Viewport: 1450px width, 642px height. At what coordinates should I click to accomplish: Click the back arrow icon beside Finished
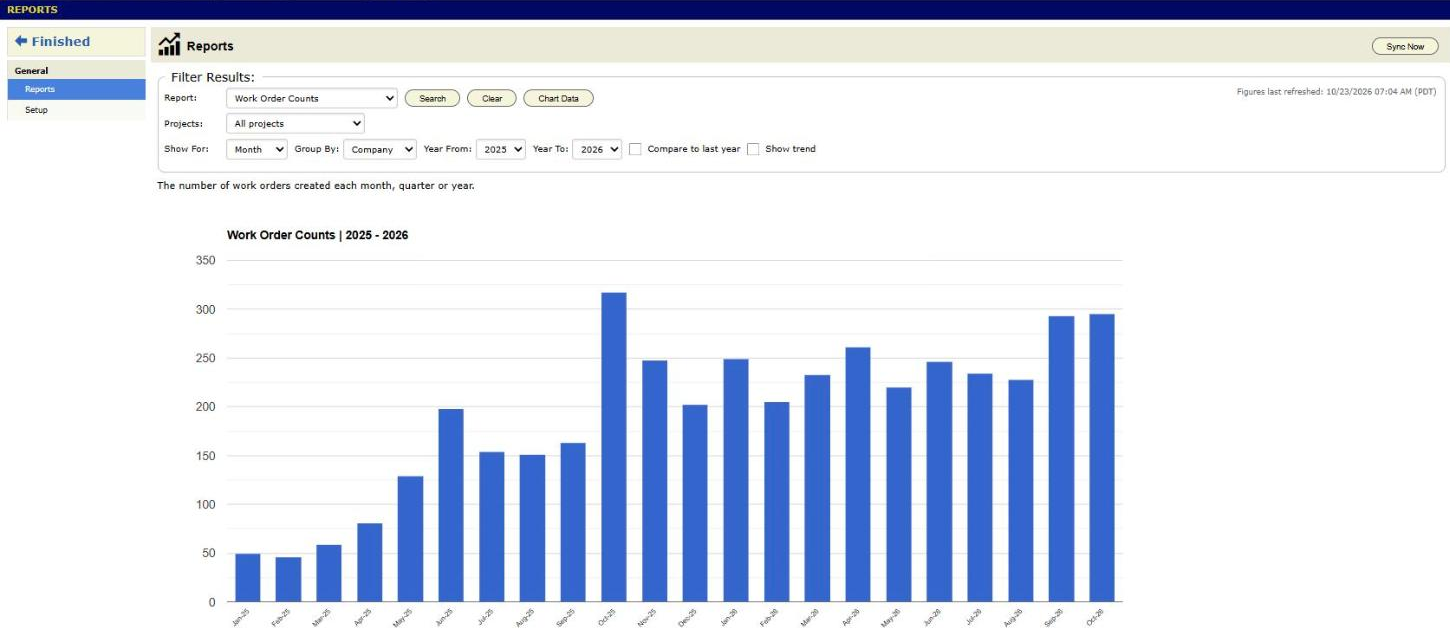pos(21,41)
